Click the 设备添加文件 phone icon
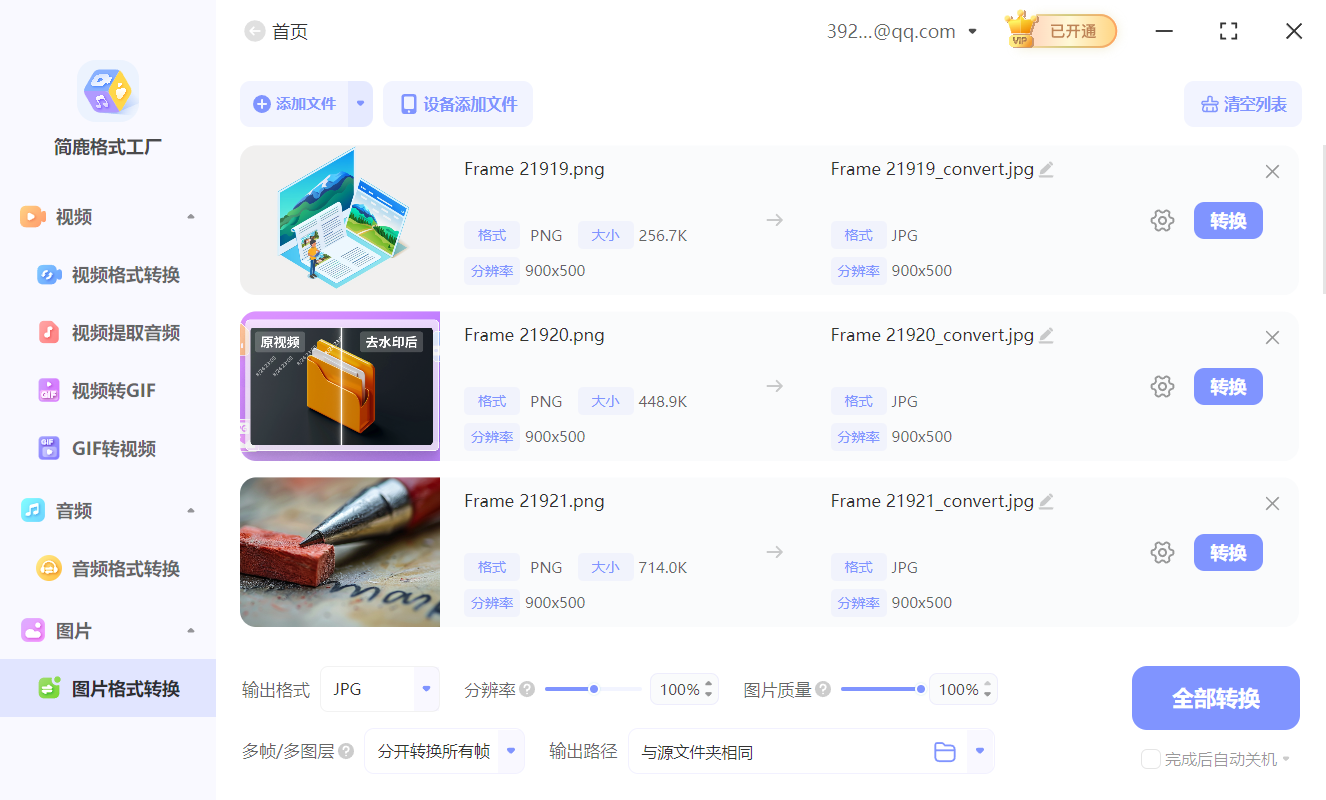The width and height of the screenshot is (1326, 800). tap(408, 103)
